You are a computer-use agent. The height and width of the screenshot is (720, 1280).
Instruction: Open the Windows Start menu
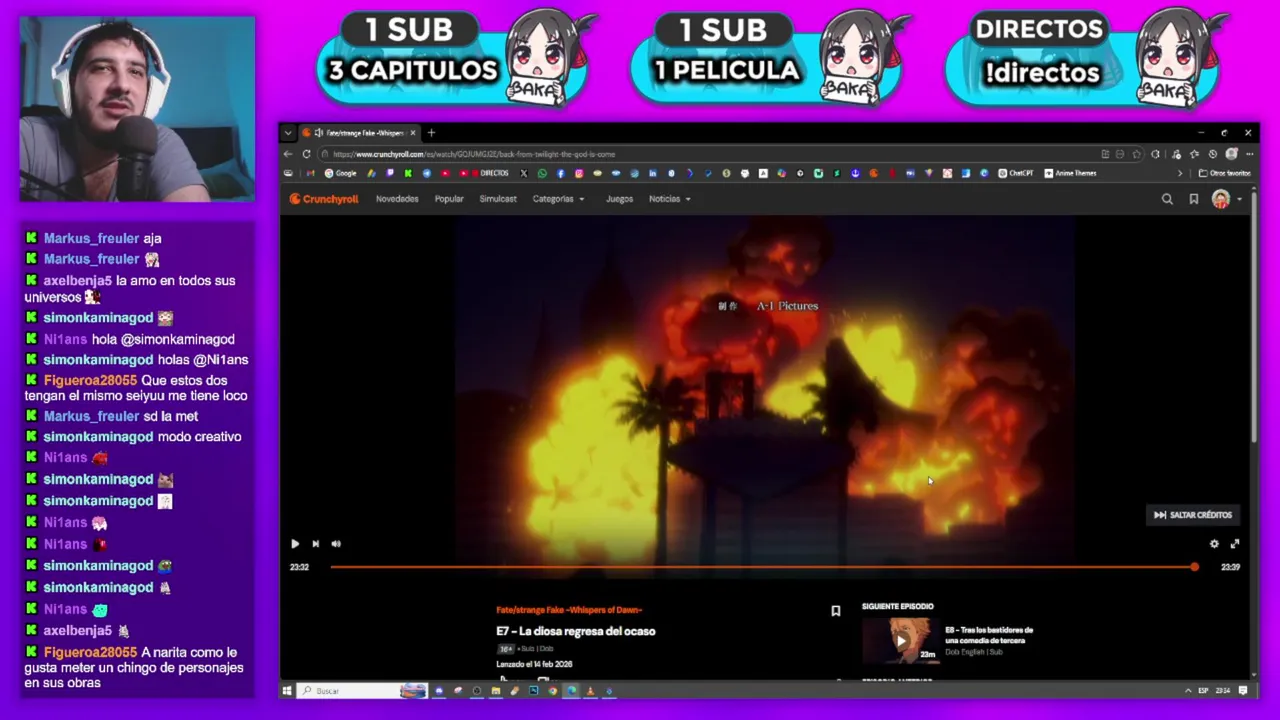point(287,691)
